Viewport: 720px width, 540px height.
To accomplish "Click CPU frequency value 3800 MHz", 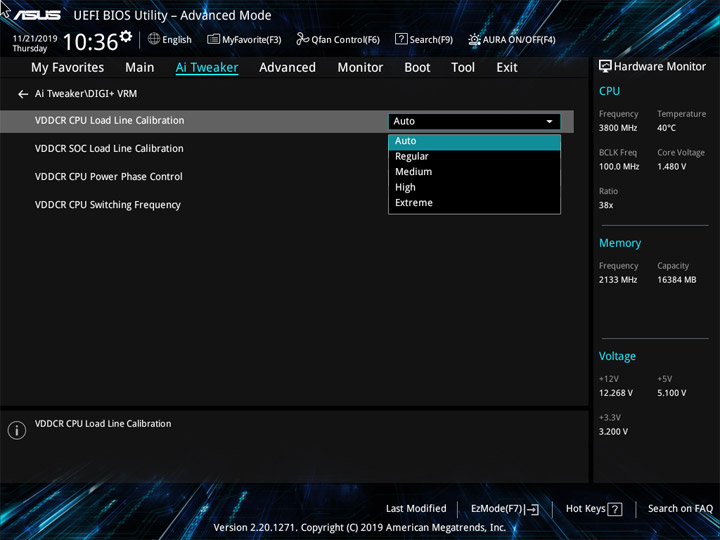I will pos(618,128).
